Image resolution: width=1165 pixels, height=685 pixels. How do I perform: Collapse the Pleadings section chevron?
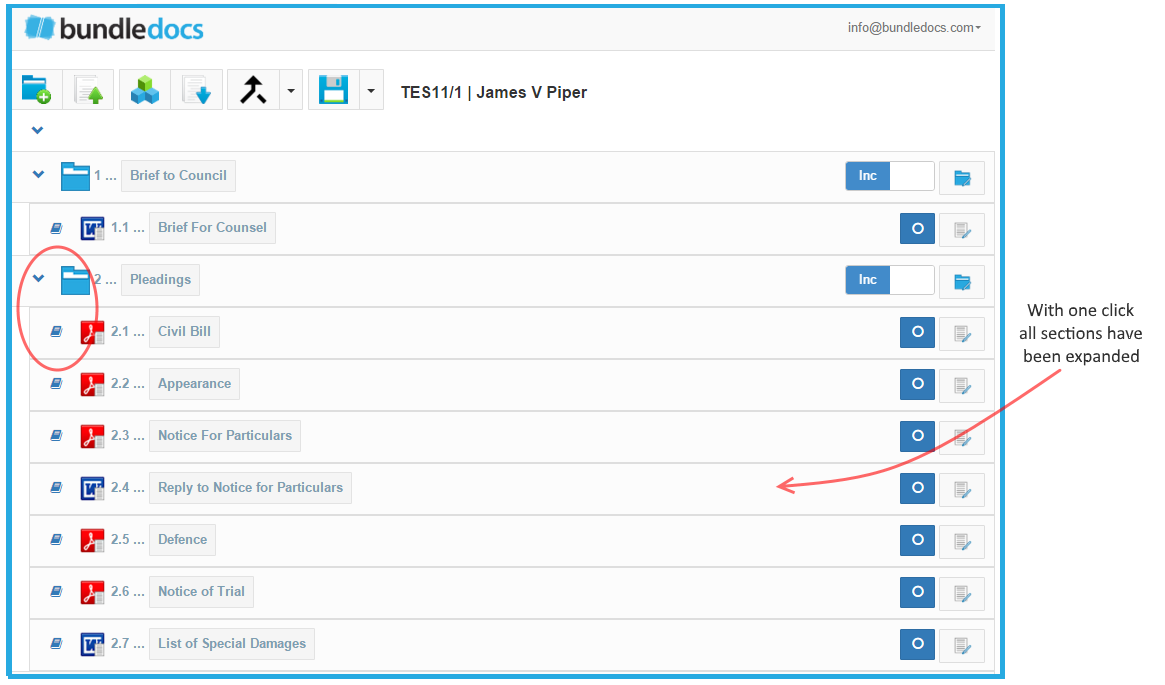pos(39,279)
